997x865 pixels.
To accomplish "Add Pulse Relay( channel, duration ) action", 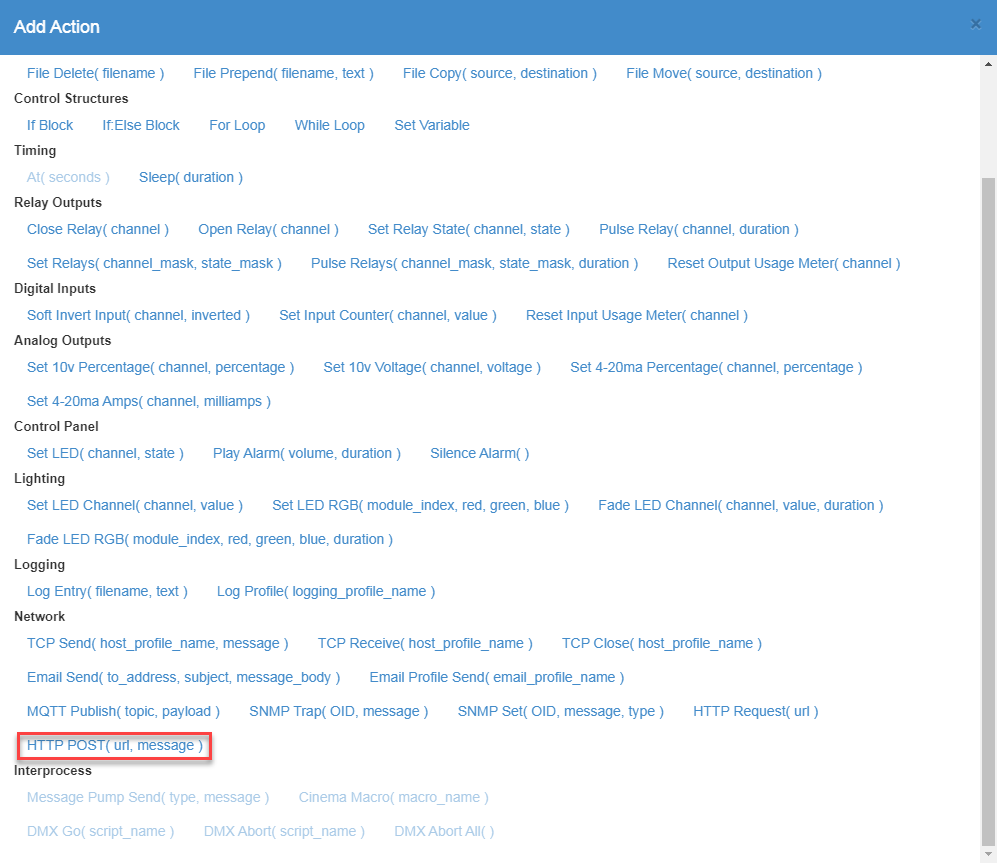I will pos(699,230).
